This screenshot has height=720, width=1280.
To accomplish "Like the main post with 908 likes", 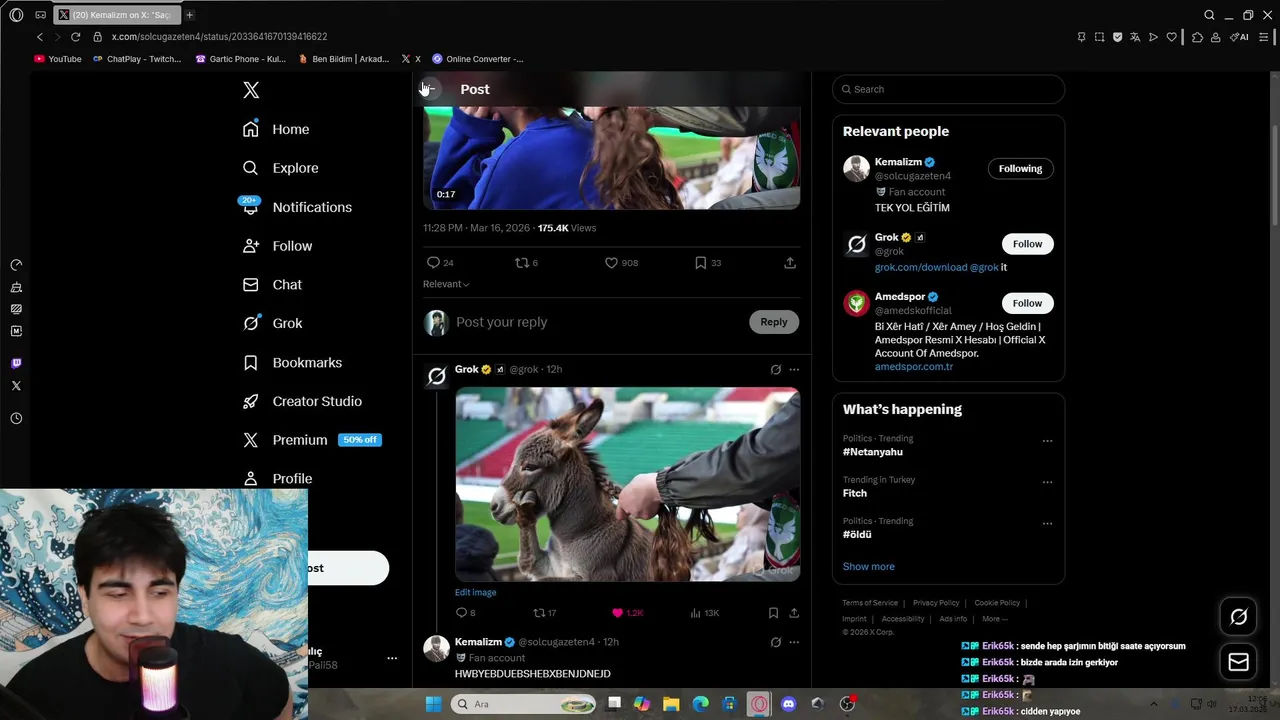I will coord(621,263).
